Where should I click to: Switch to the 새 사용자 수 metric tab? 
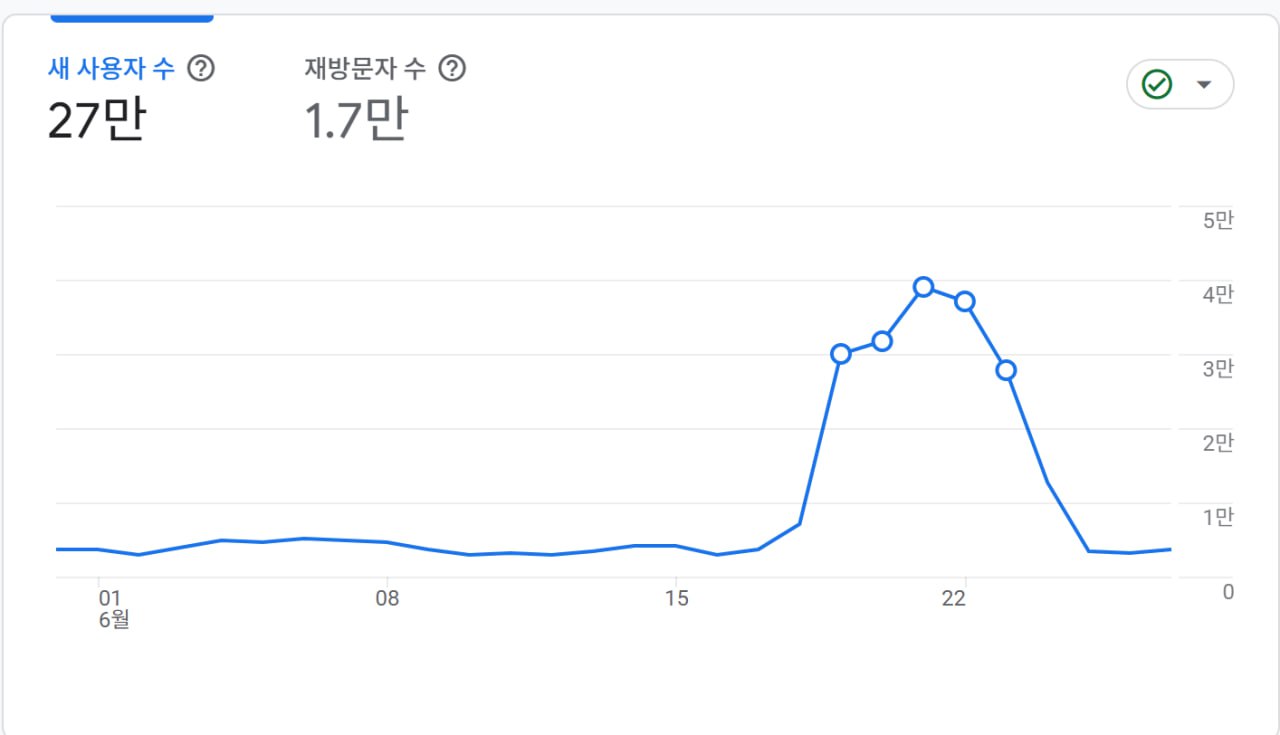pyautogui.click(x=111, y=69)
